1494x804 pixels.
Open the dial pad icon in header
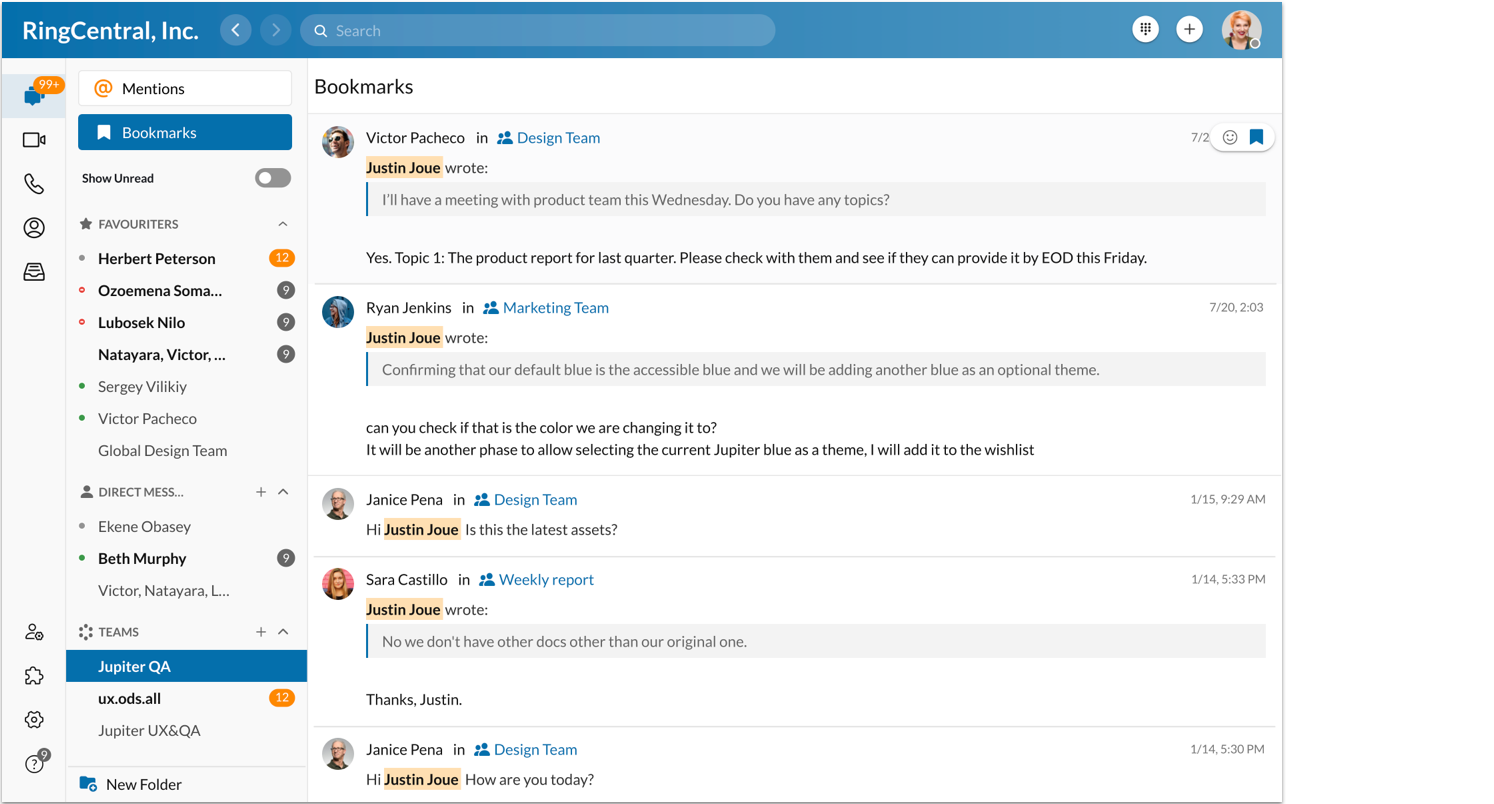click(x=1145, y=30)
